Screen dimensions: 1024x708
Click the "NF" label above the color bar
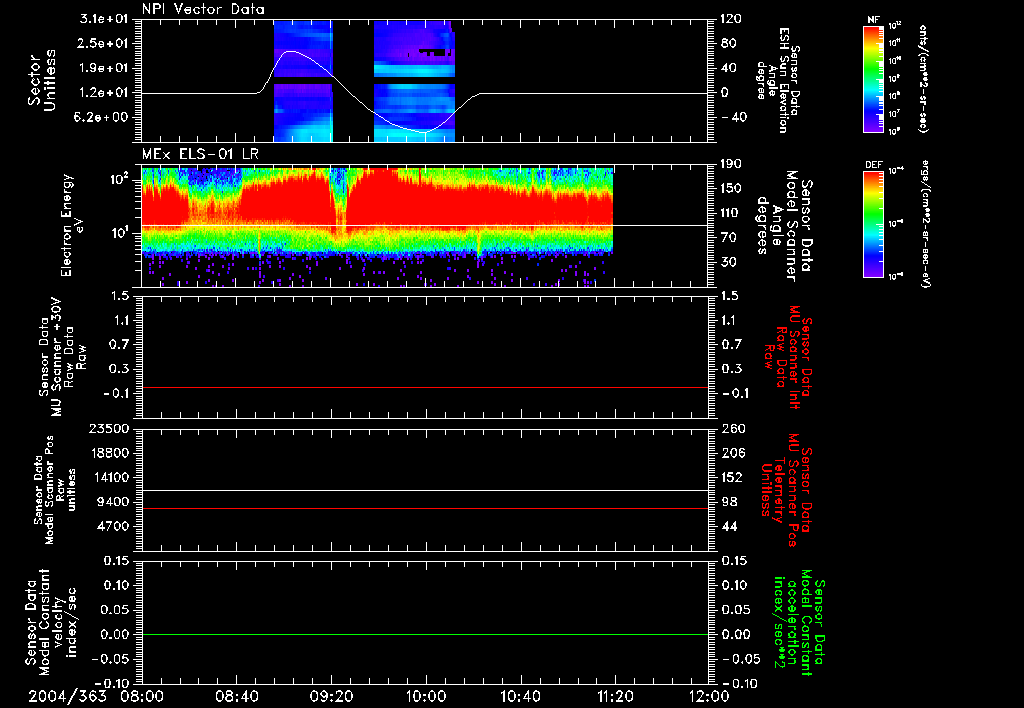pyautogui.click(x=873, y=20)
